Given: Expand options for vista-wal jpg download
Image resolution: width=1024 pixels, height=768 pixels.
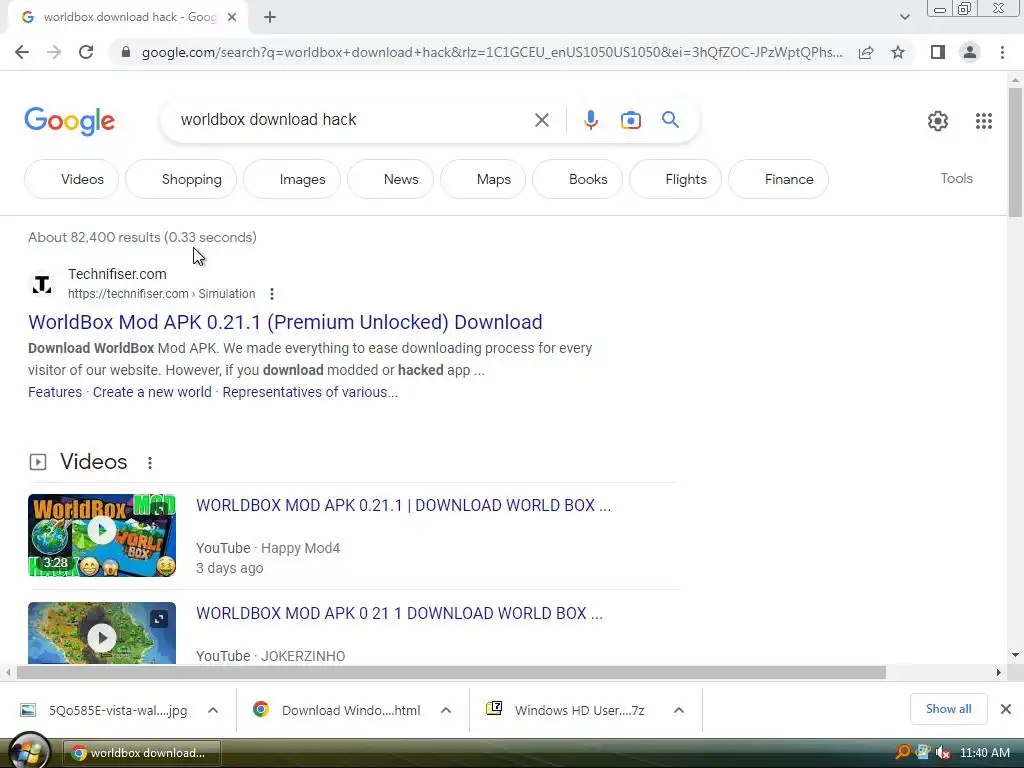Looking at the screenshot, I should (x=213, y=710).
